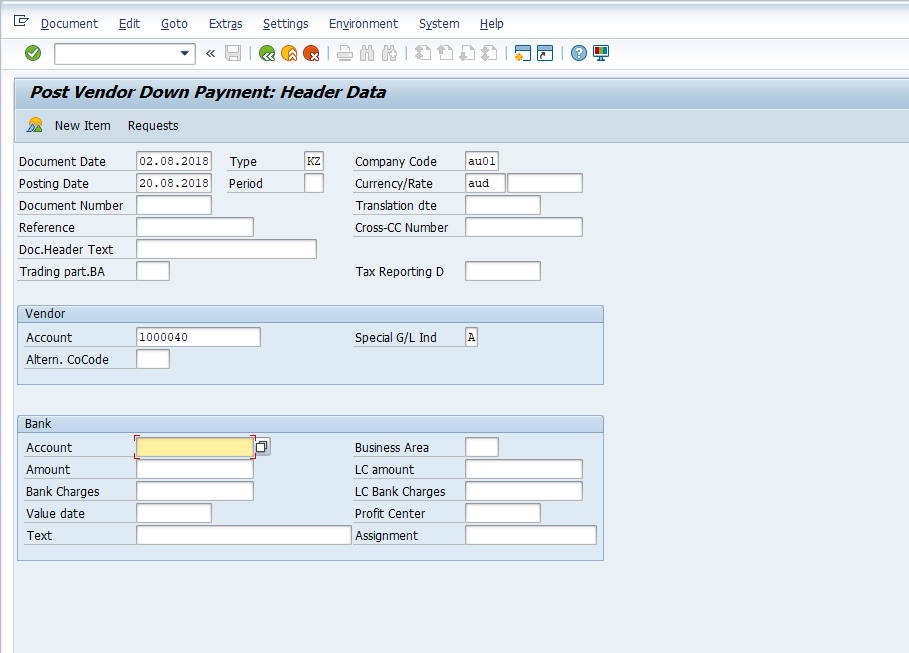Click the Special G/L Ind field
909x653 pixels.
[x=471, y=337]
